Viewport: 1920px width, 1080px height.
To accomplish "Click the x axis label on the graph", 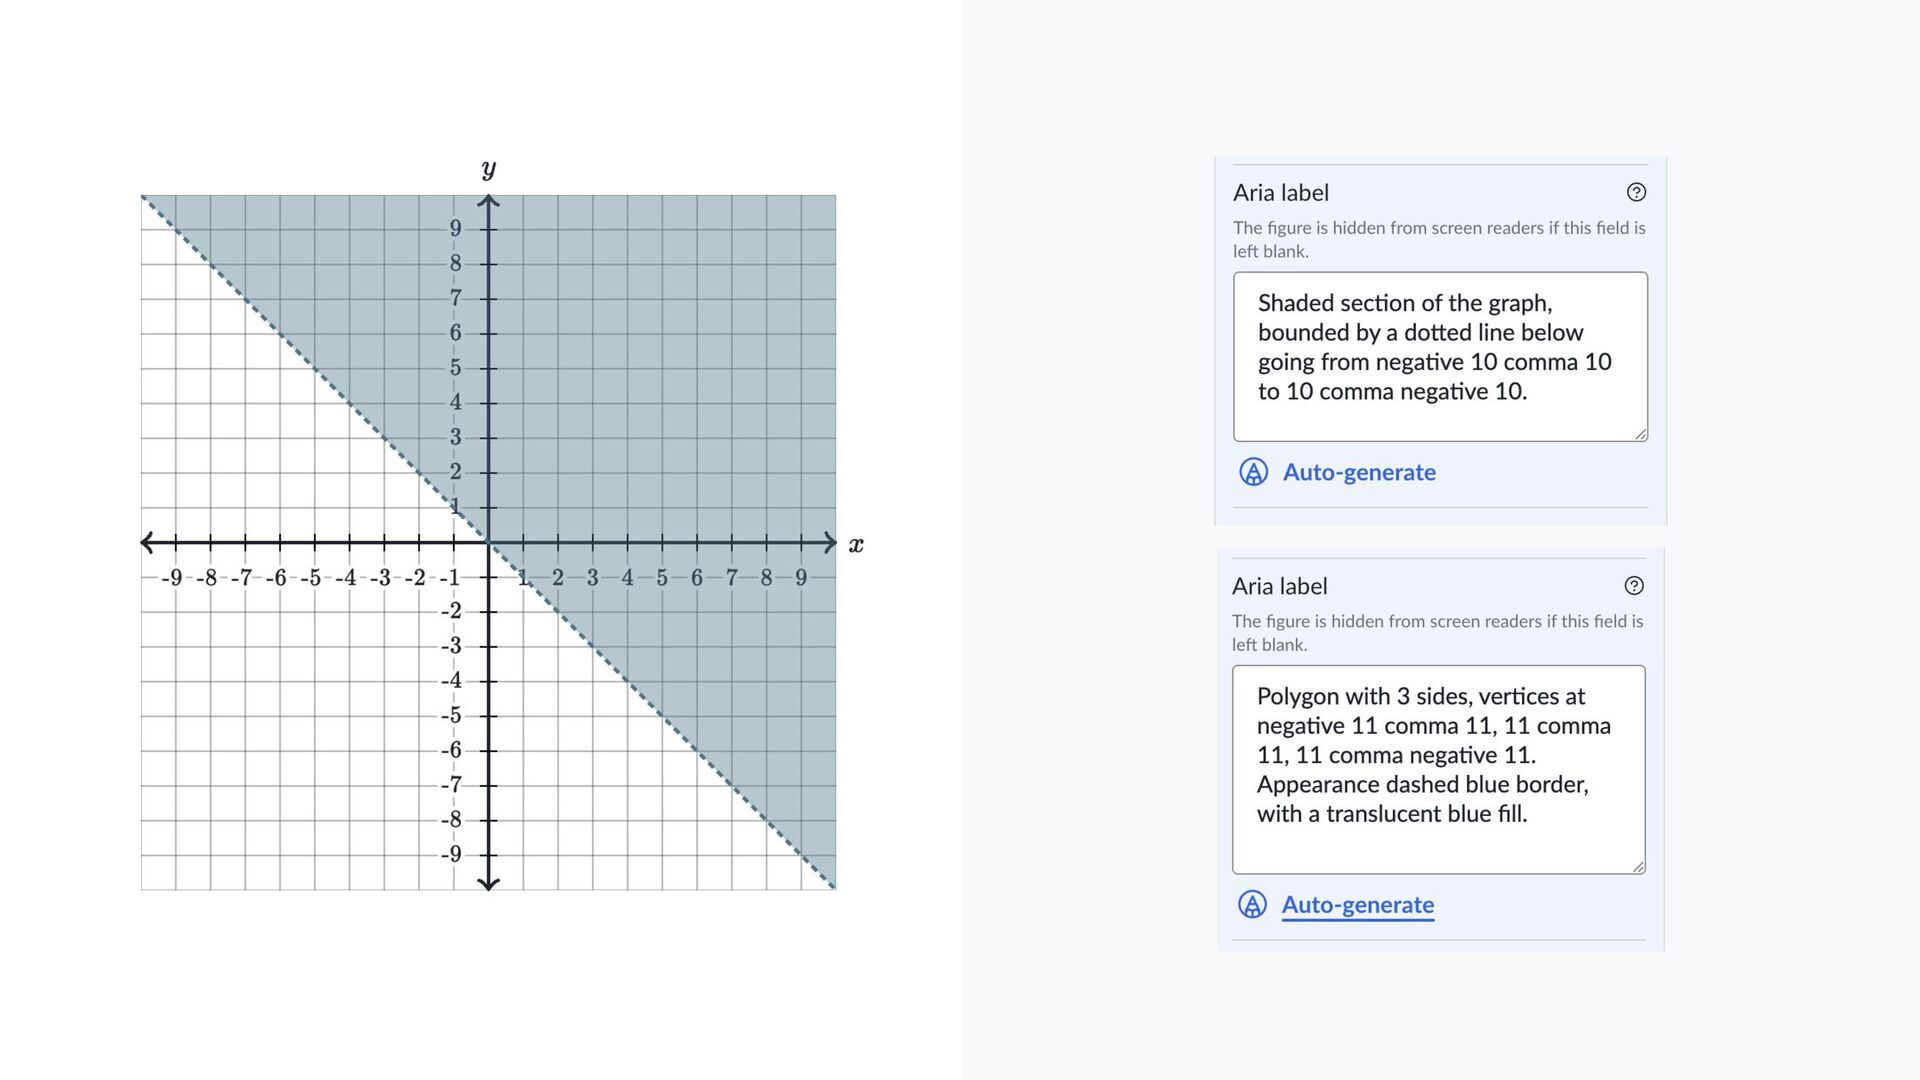I will pos(856,545).
